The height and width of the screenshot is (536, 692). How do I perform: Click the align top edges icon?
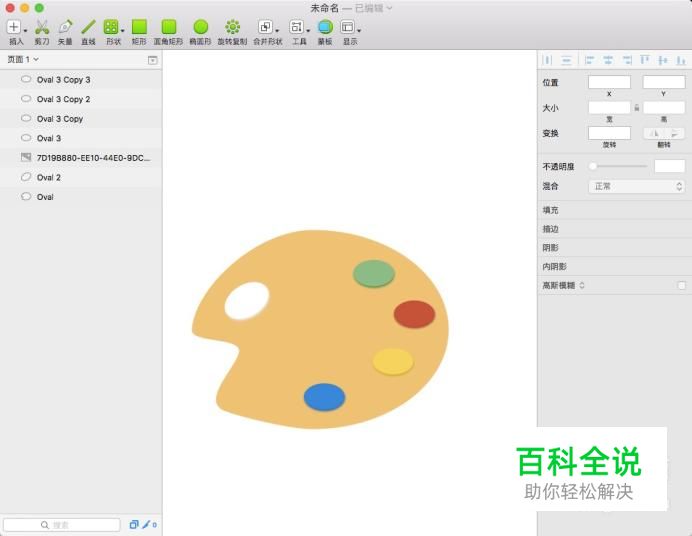coord(645,60)
